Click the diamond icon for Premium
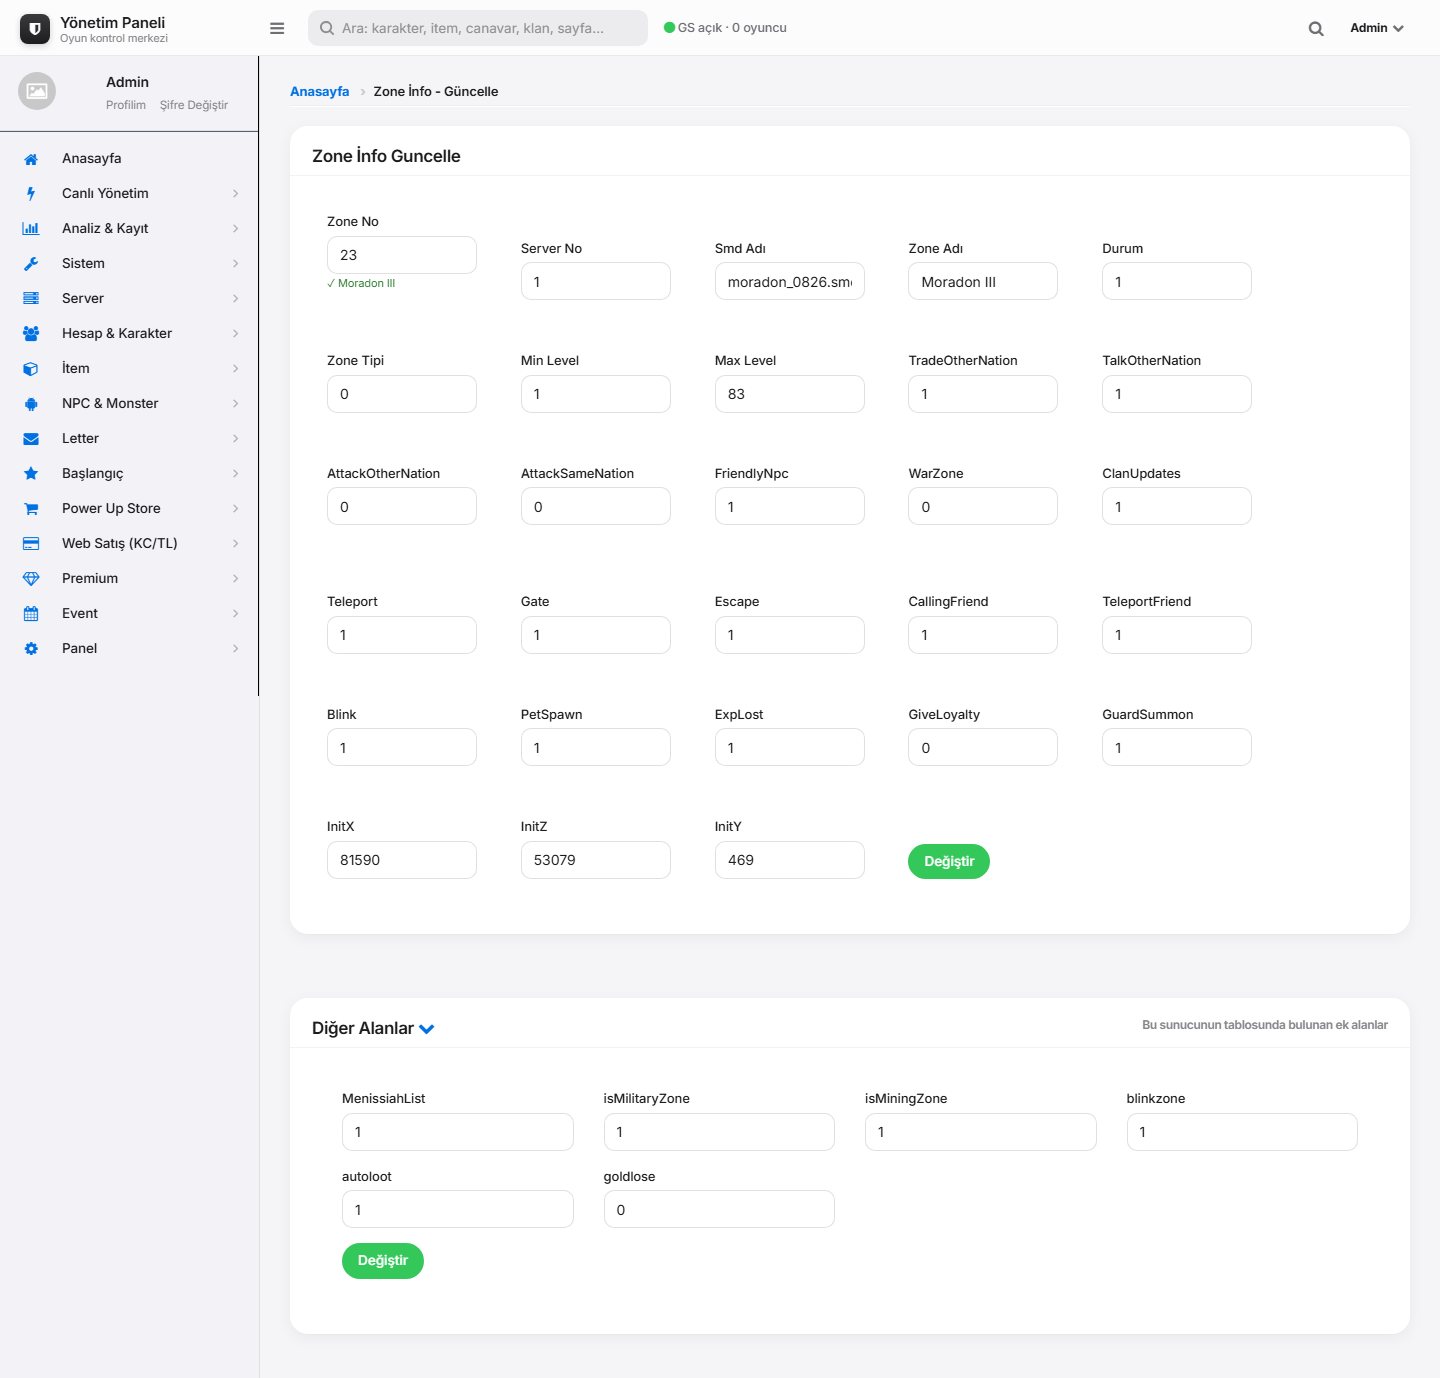 point(31,579)
